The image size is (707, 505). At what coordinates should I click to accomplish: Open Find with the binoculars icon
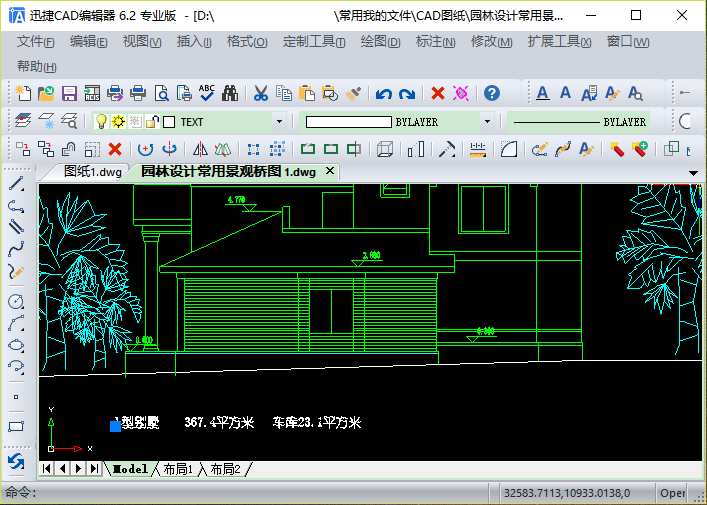(230, 93)
